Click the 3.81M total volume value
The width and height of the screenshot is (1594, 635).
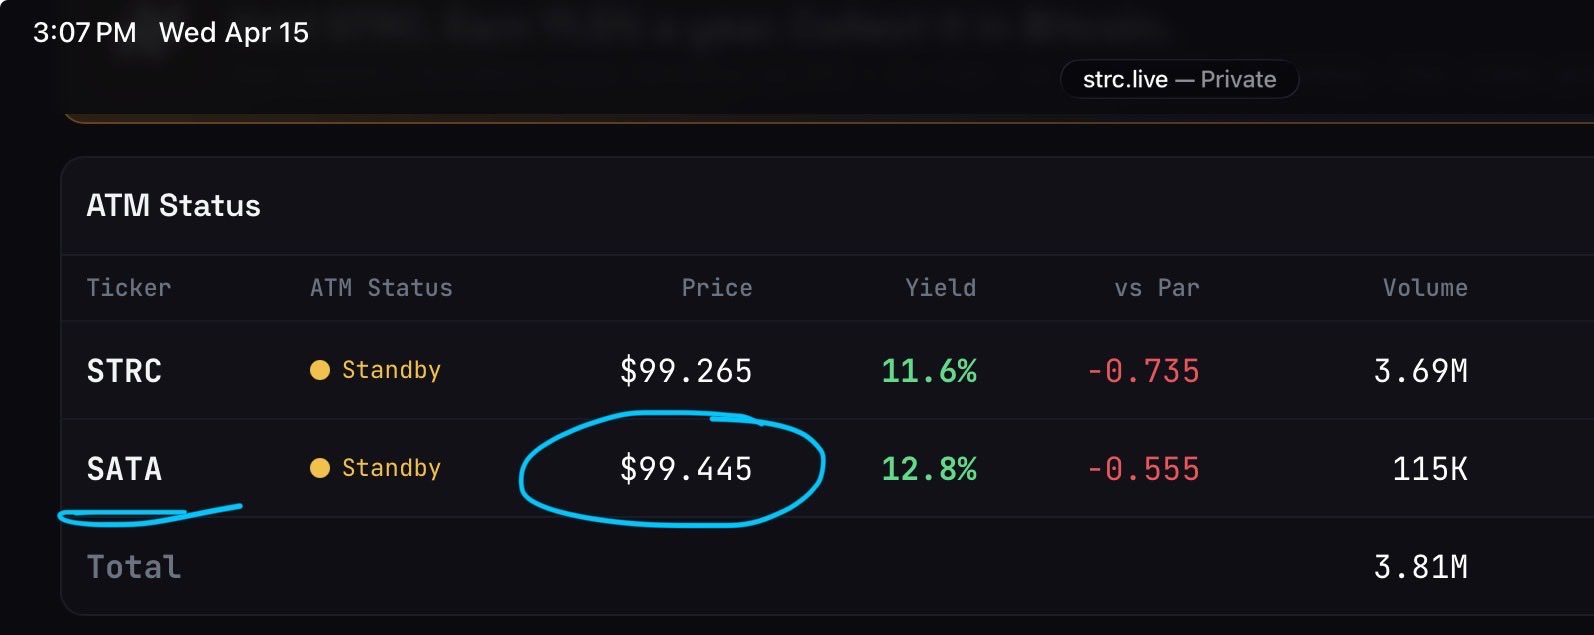coord(1420,567)
